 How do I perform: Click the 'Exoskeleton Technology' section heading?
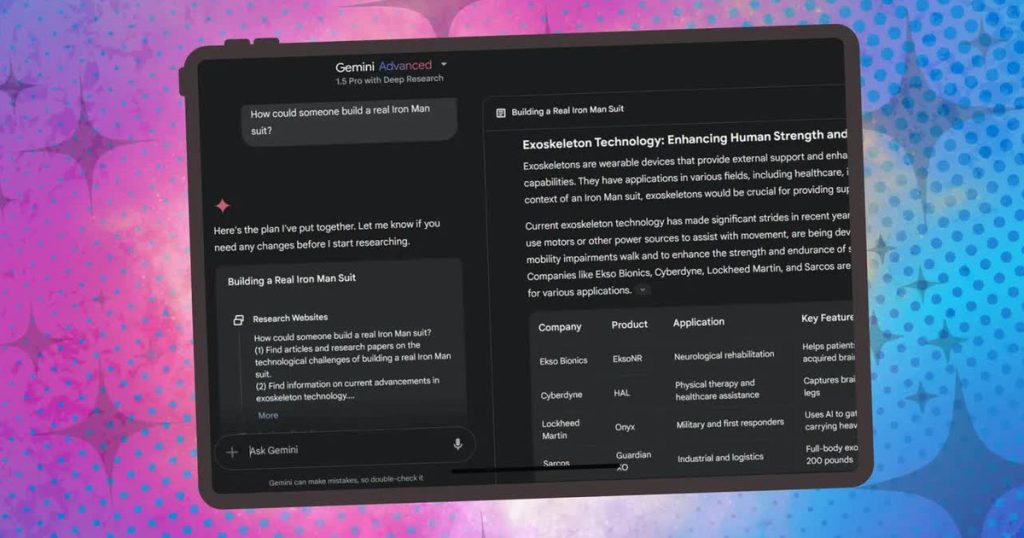pos(684,136)
